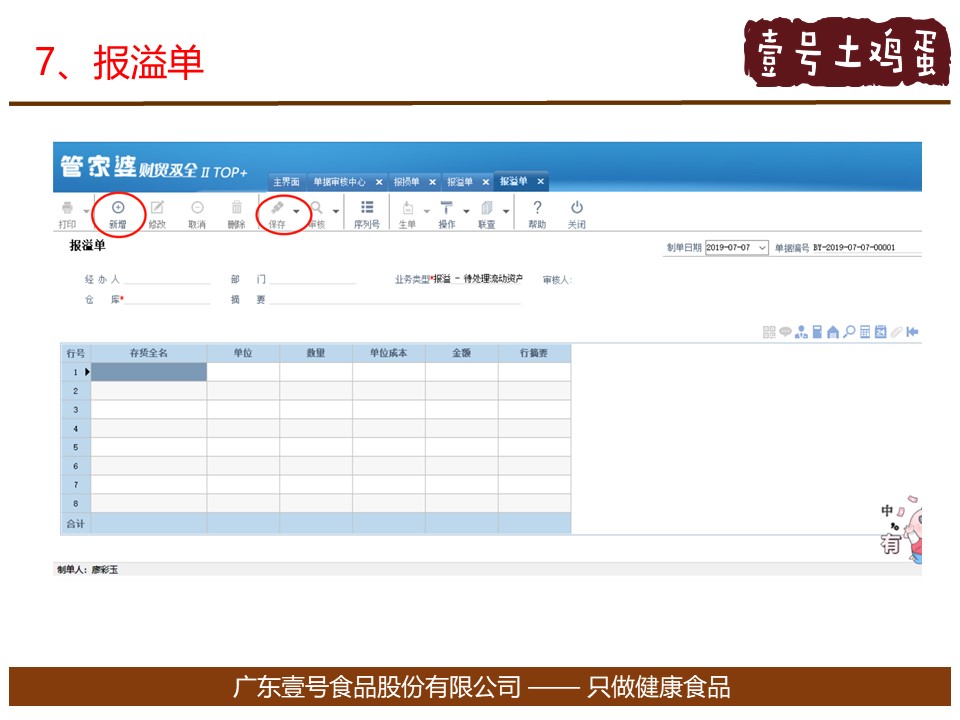Click the 取消 (Cancel) toolbar icon

click(197, 208)
